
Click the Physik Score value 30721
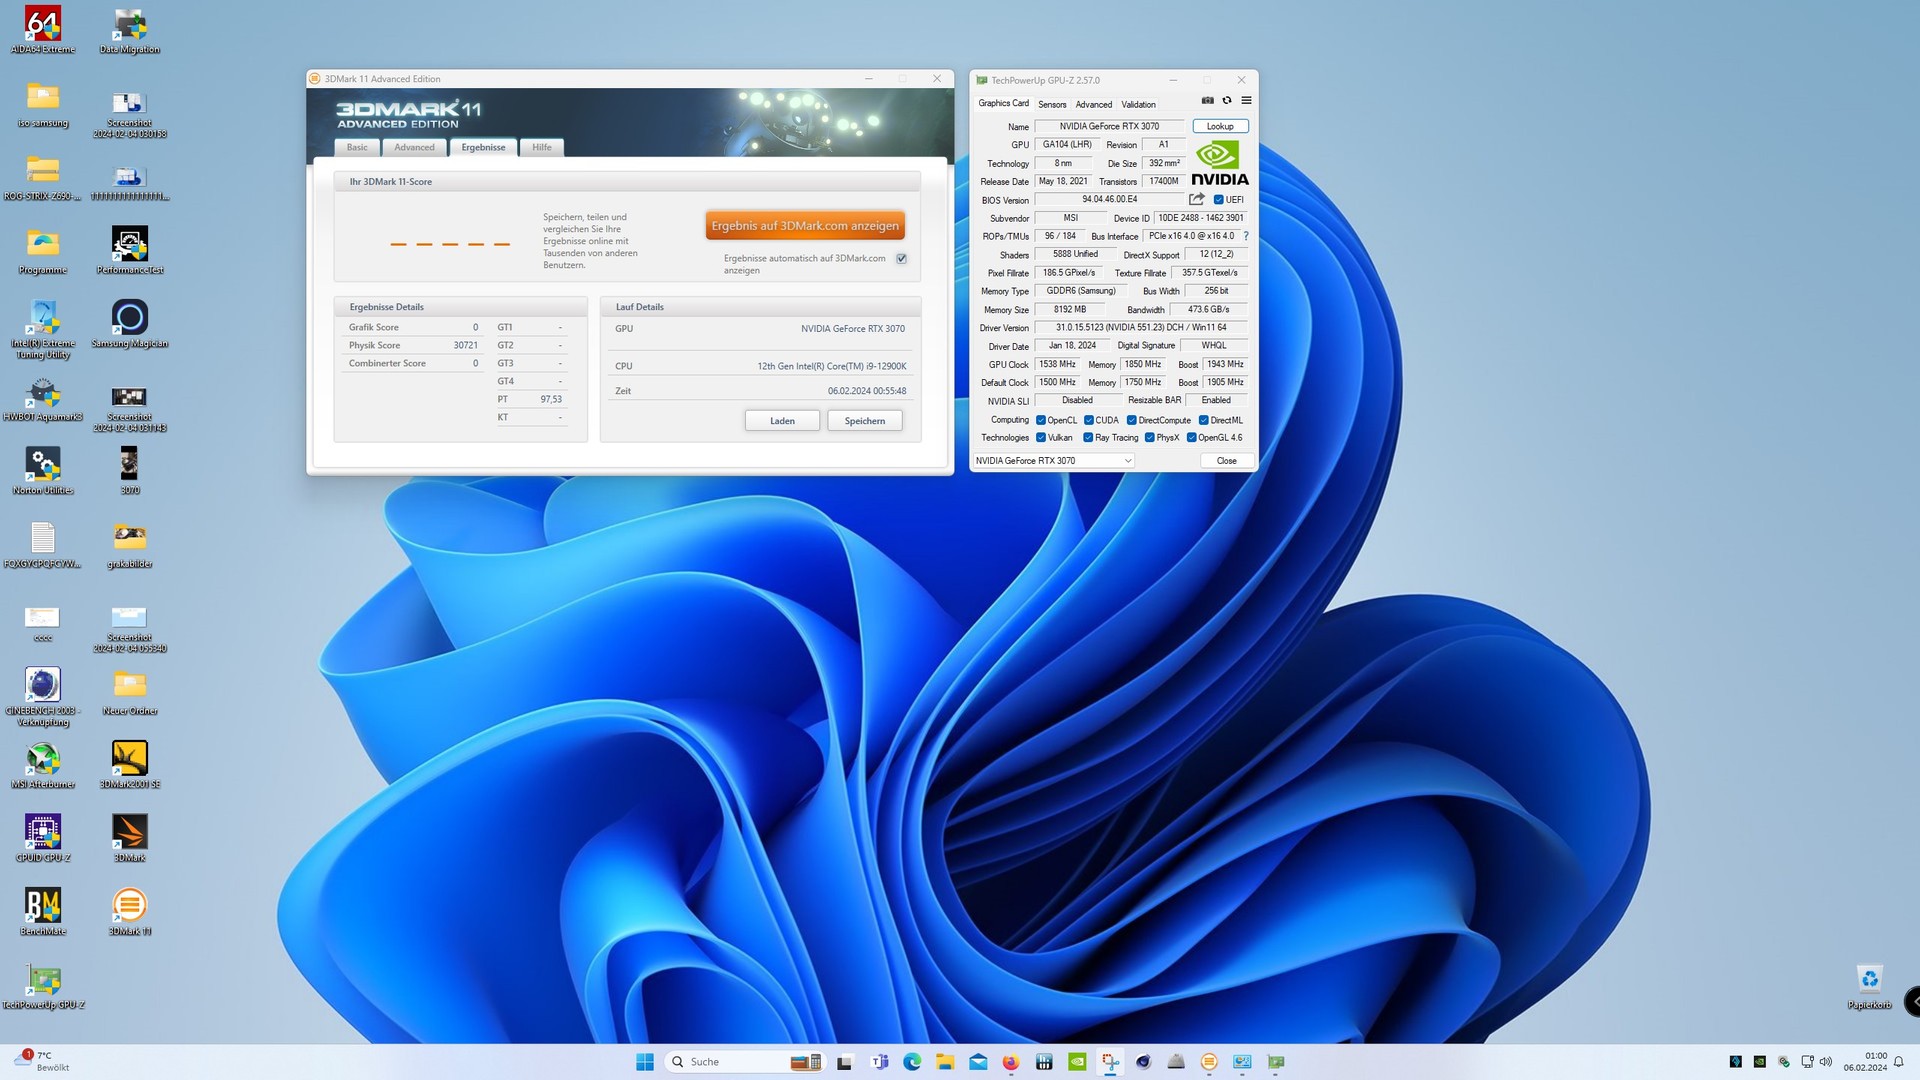click(x=465, y=345)
